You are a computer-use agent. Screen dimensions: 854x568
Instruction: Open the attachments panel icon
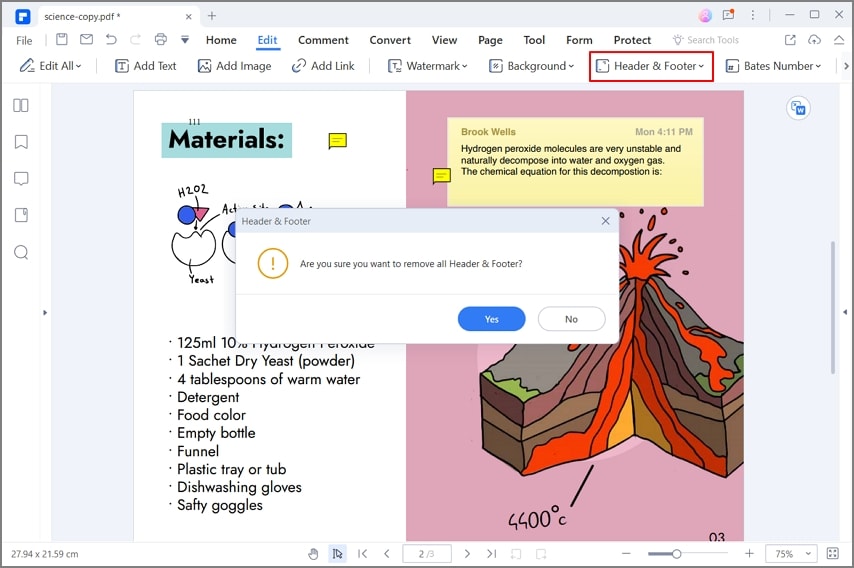click(21, 215)
